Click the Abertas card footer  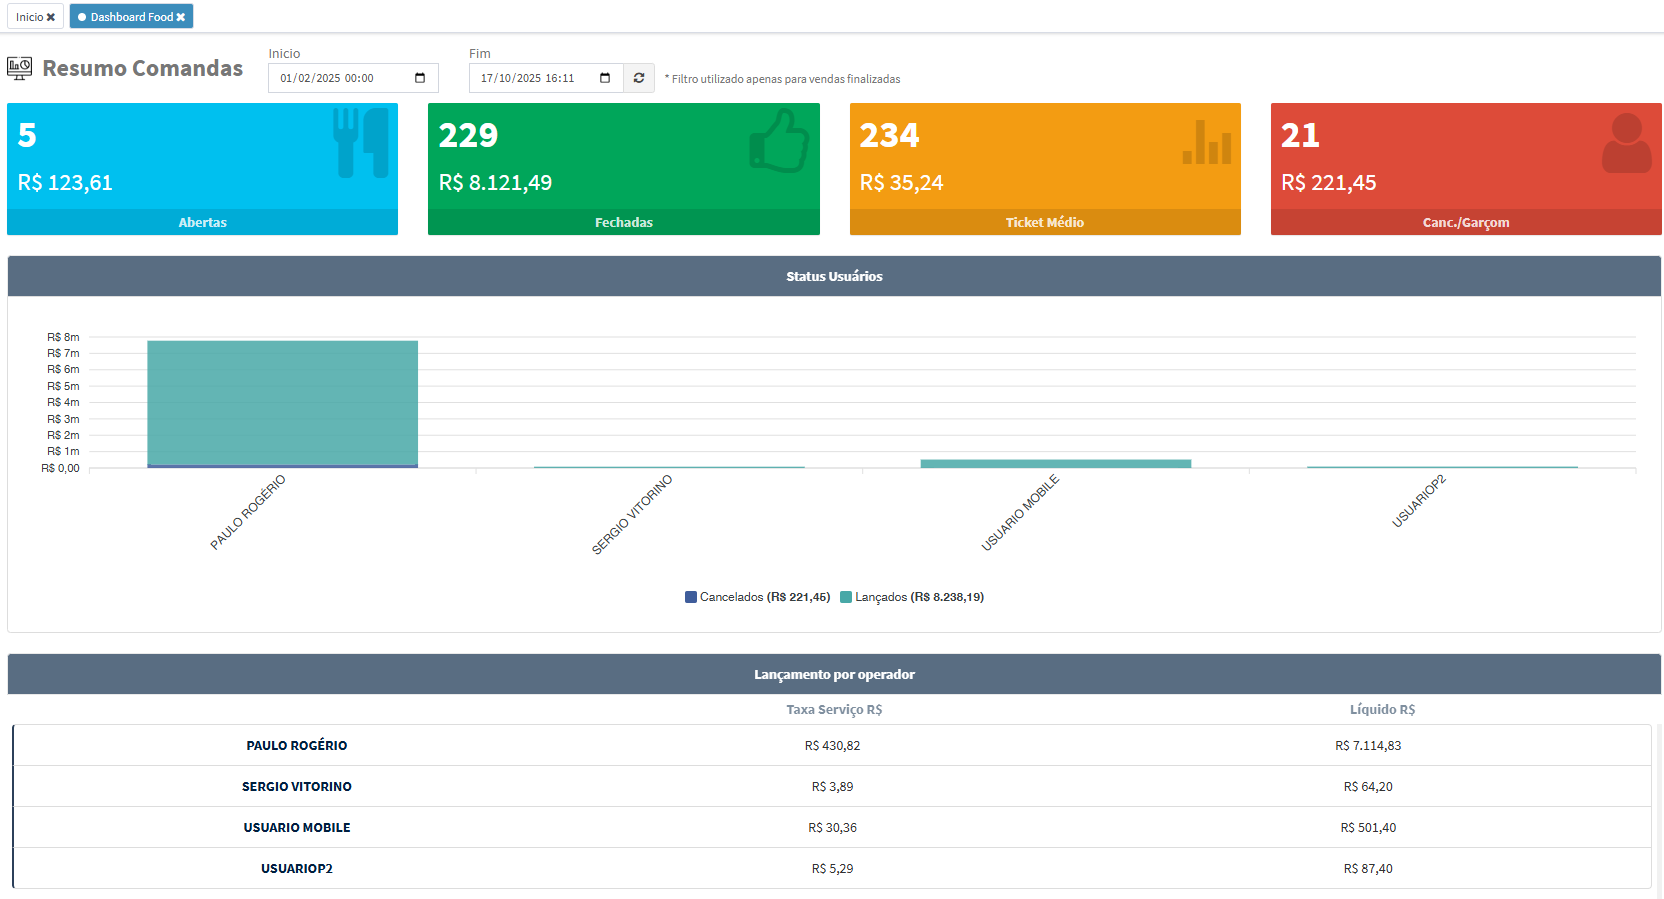(202, 222)
